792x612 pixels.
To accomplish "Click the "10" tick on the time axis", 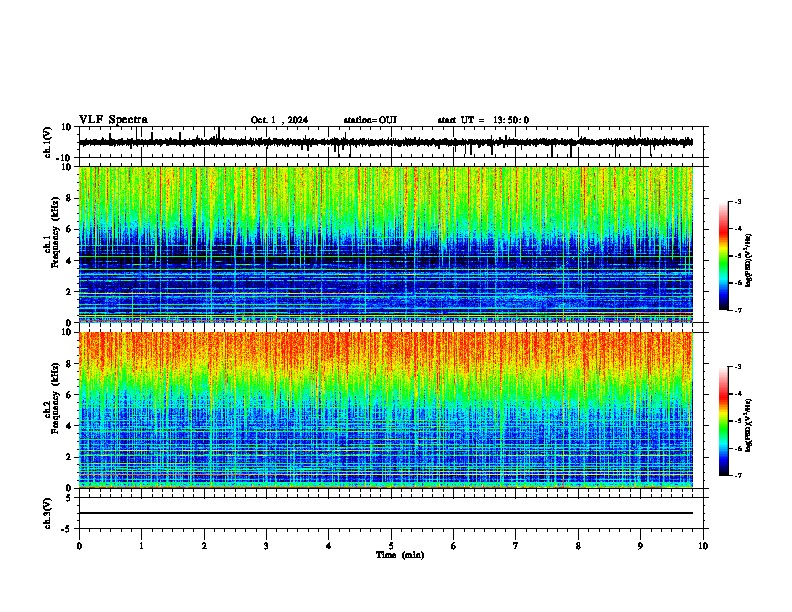I will (703, 546).
